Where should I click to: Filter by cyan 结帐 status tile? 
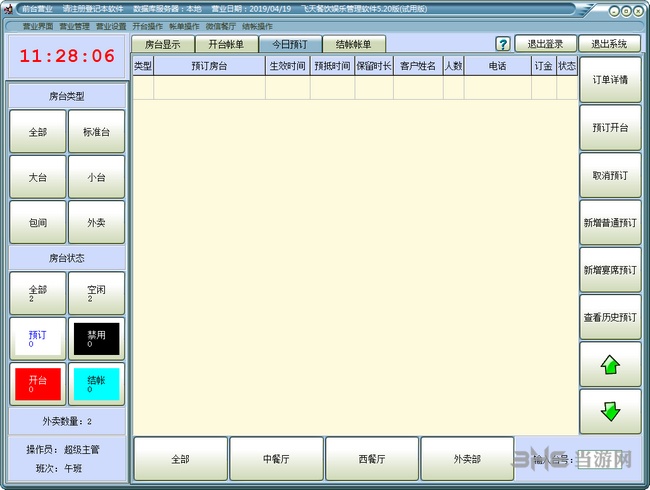coord(96,385)
